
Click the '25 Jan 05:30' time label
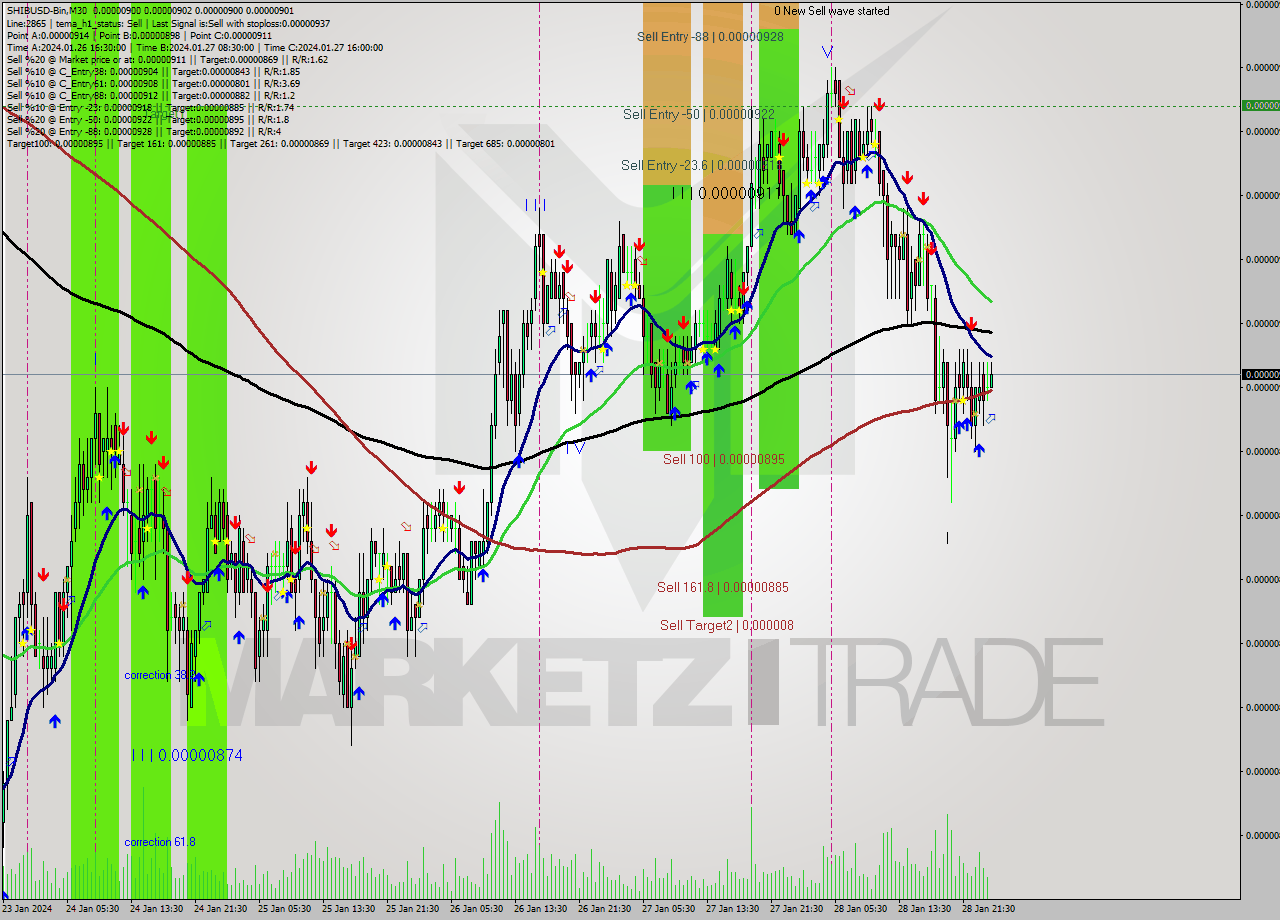pos(284,909)
